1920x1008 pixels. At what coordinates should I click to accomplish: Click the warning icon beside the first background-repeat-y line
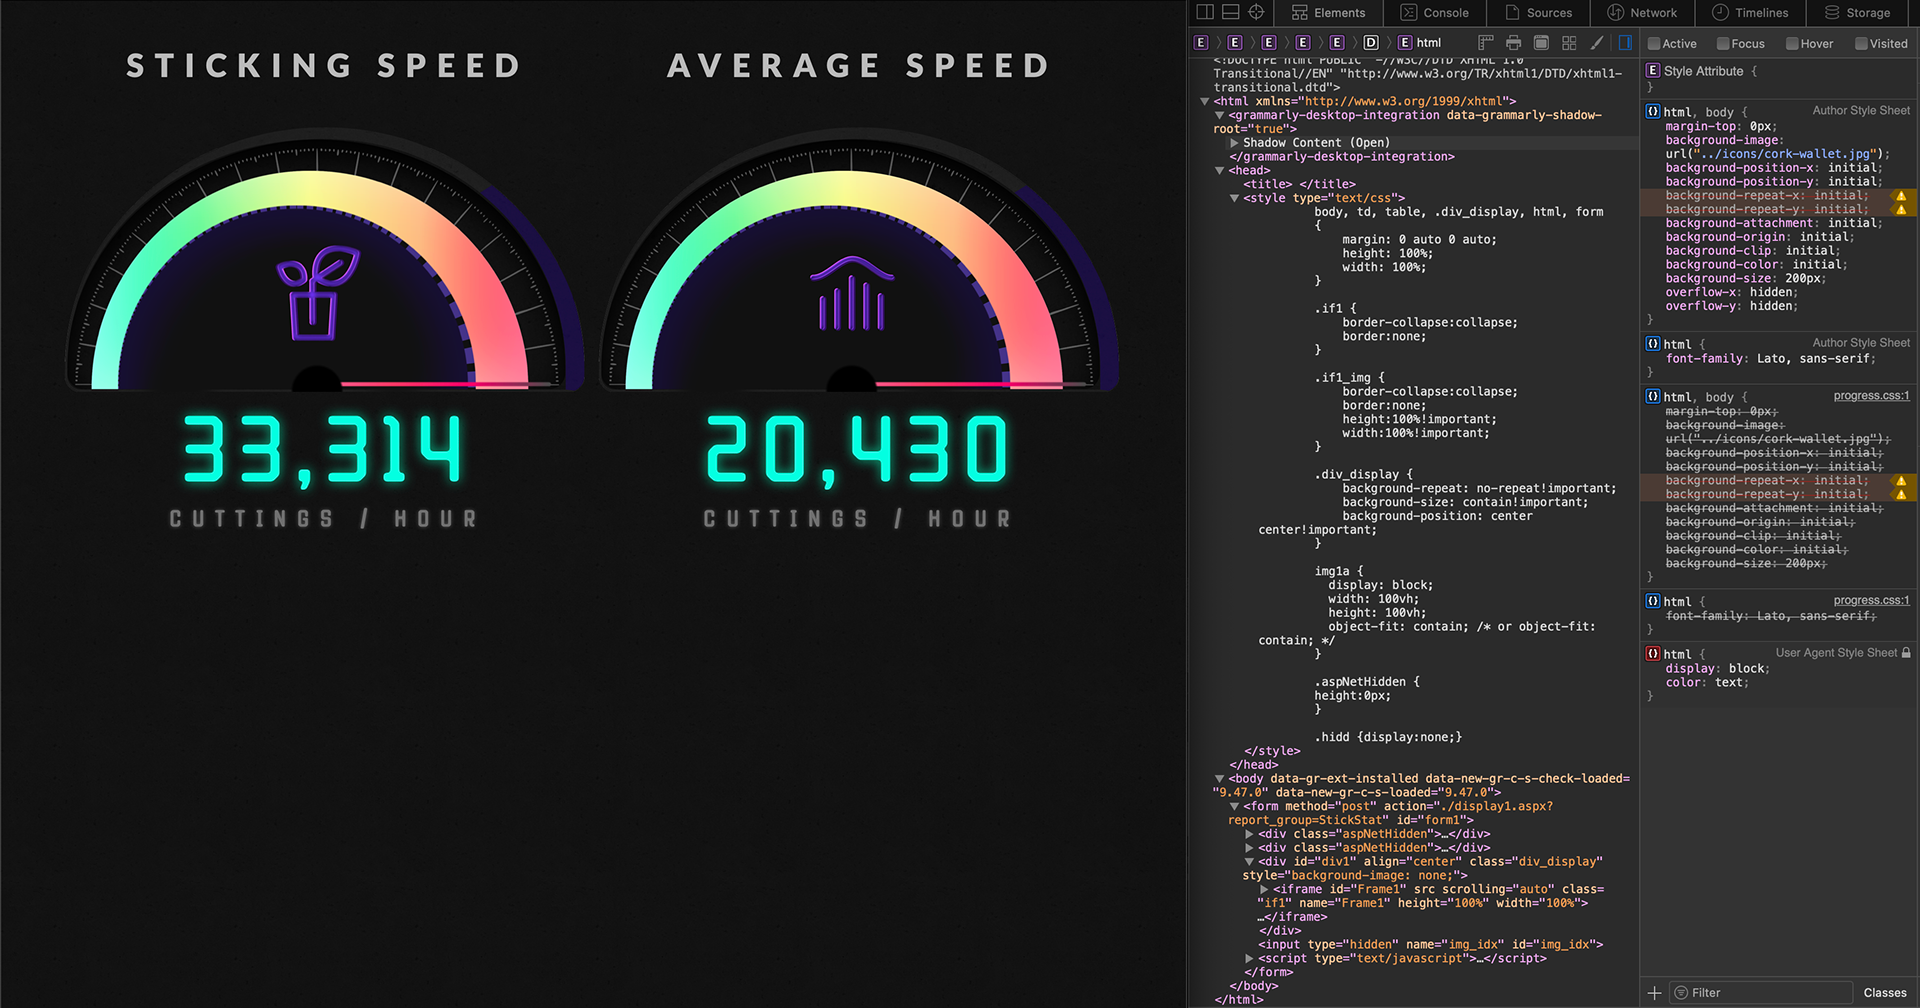click(x=1901, y=210)
